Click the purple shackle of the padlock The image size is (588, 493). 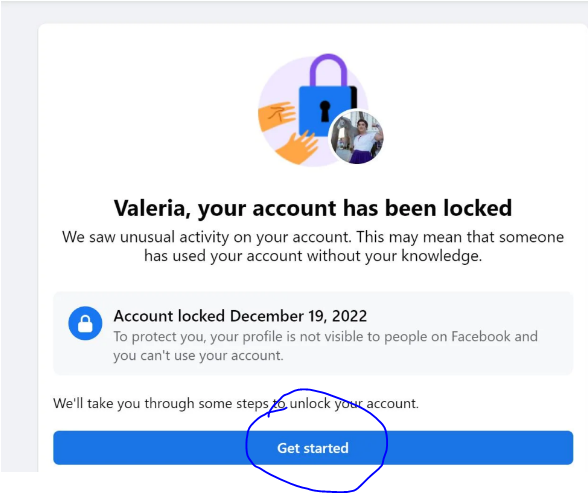pos(328,70)
